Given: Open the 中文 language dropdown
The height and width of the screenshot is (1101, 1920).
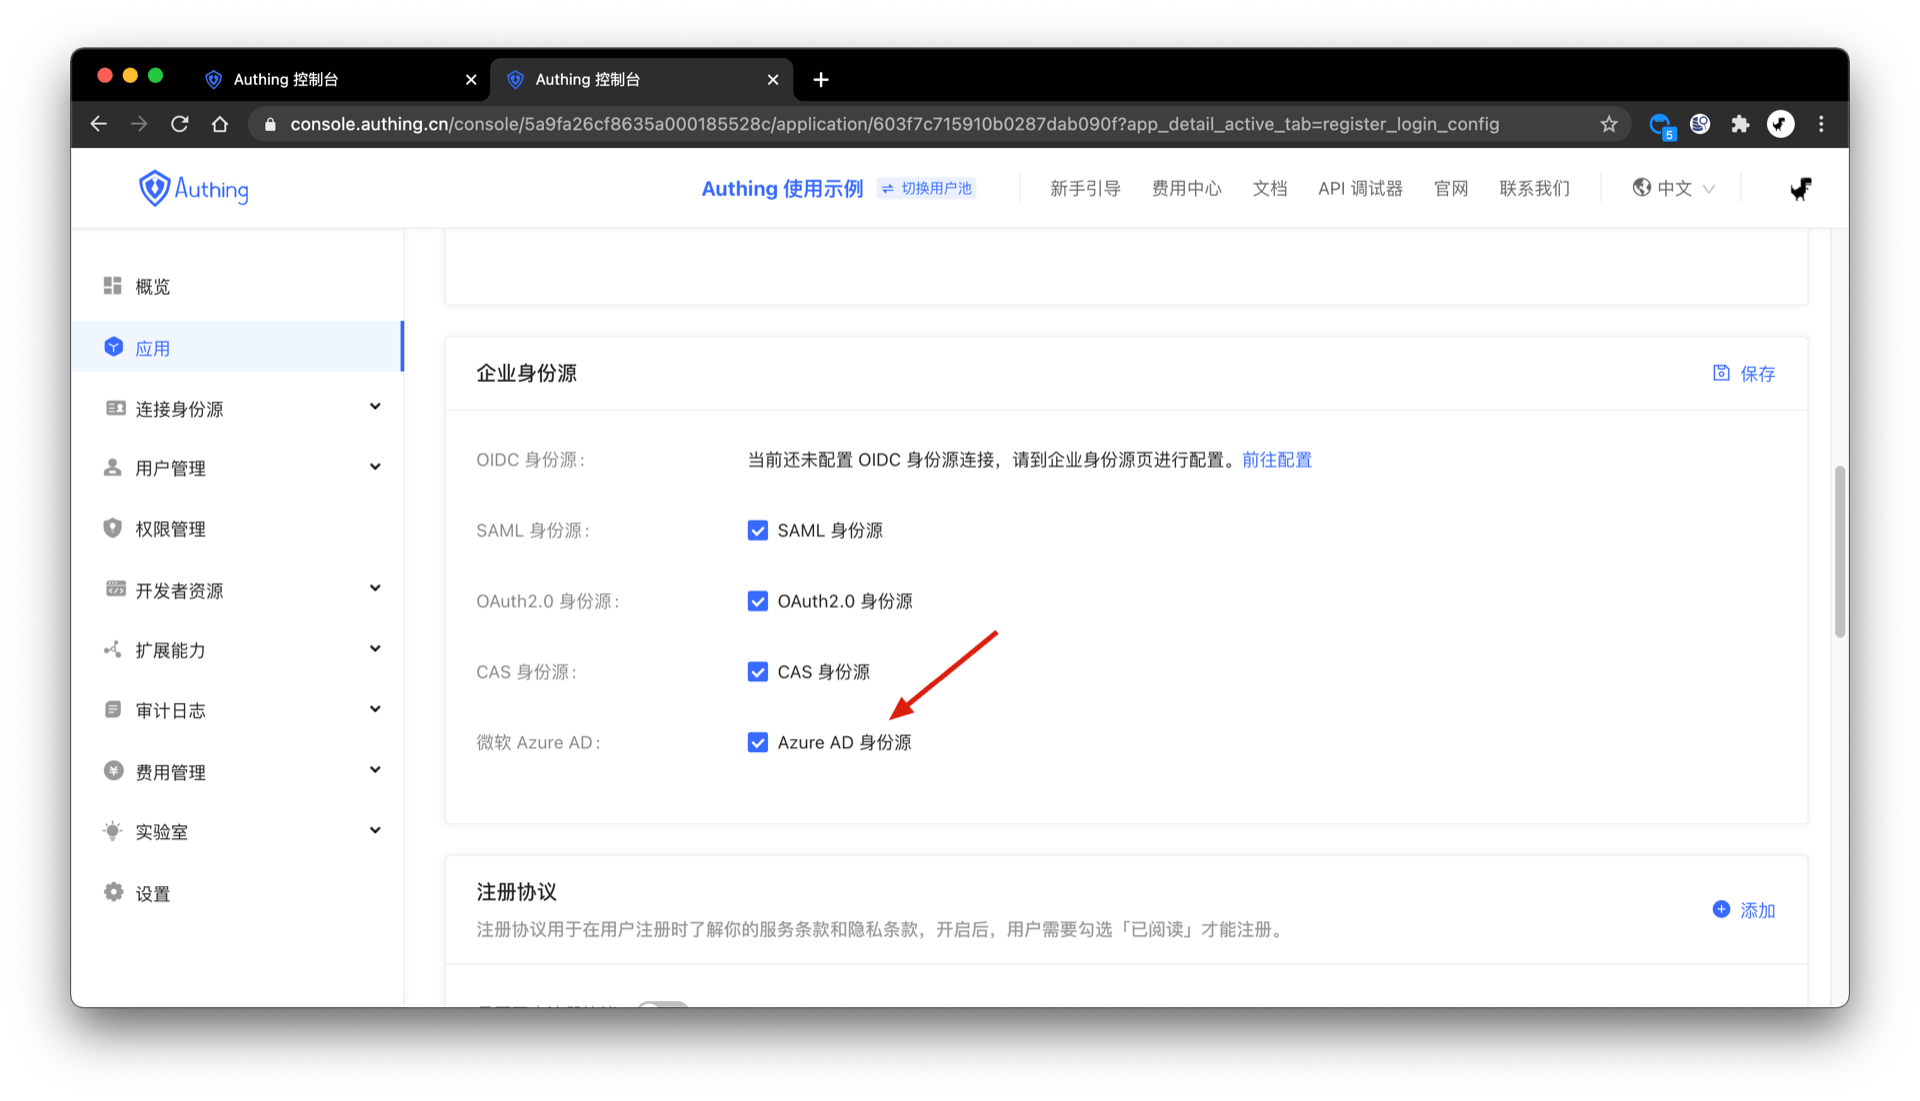Looking at the screenshot, I should coord(1673,188).
